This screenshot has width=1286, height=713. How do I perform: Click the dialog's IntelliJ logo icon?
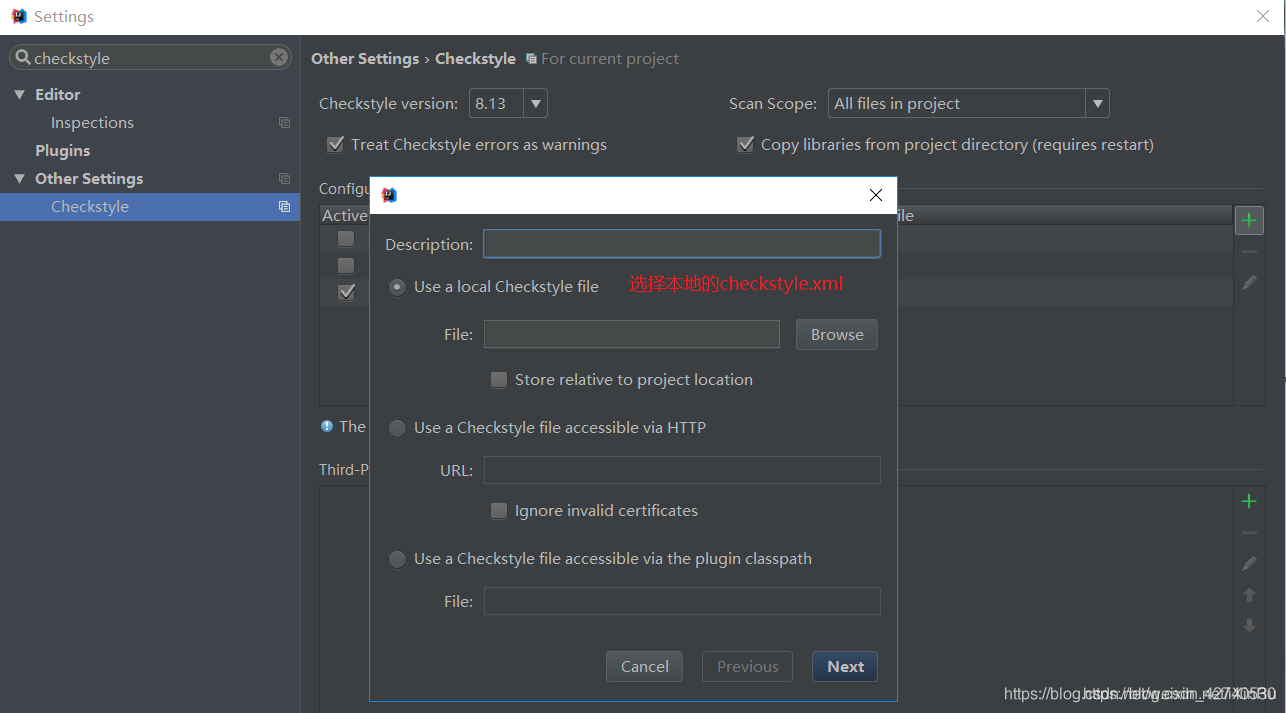point(389,195)
